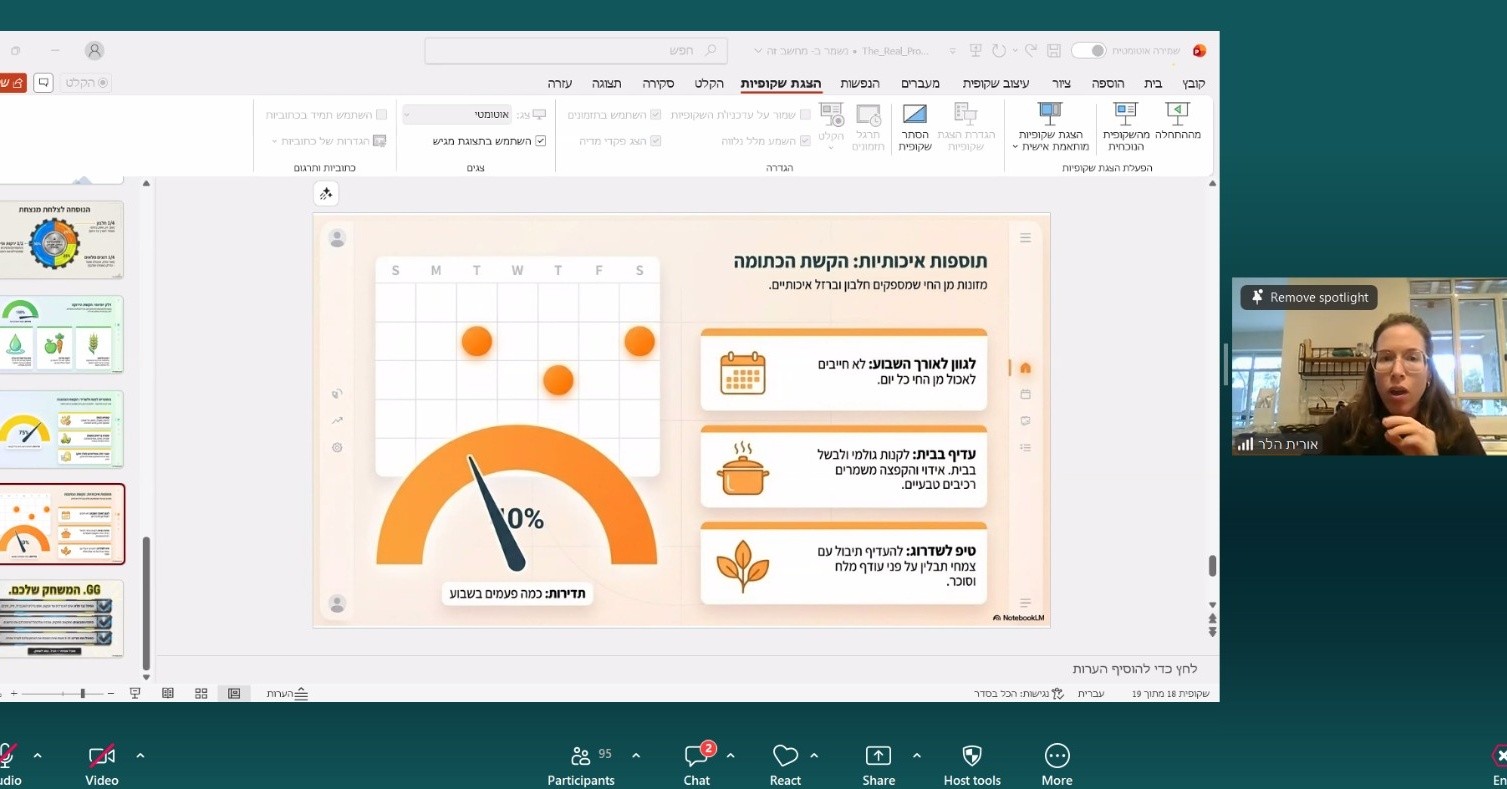
Task: Click the notes button in status bar (הערות)
Action: point(288,693)
